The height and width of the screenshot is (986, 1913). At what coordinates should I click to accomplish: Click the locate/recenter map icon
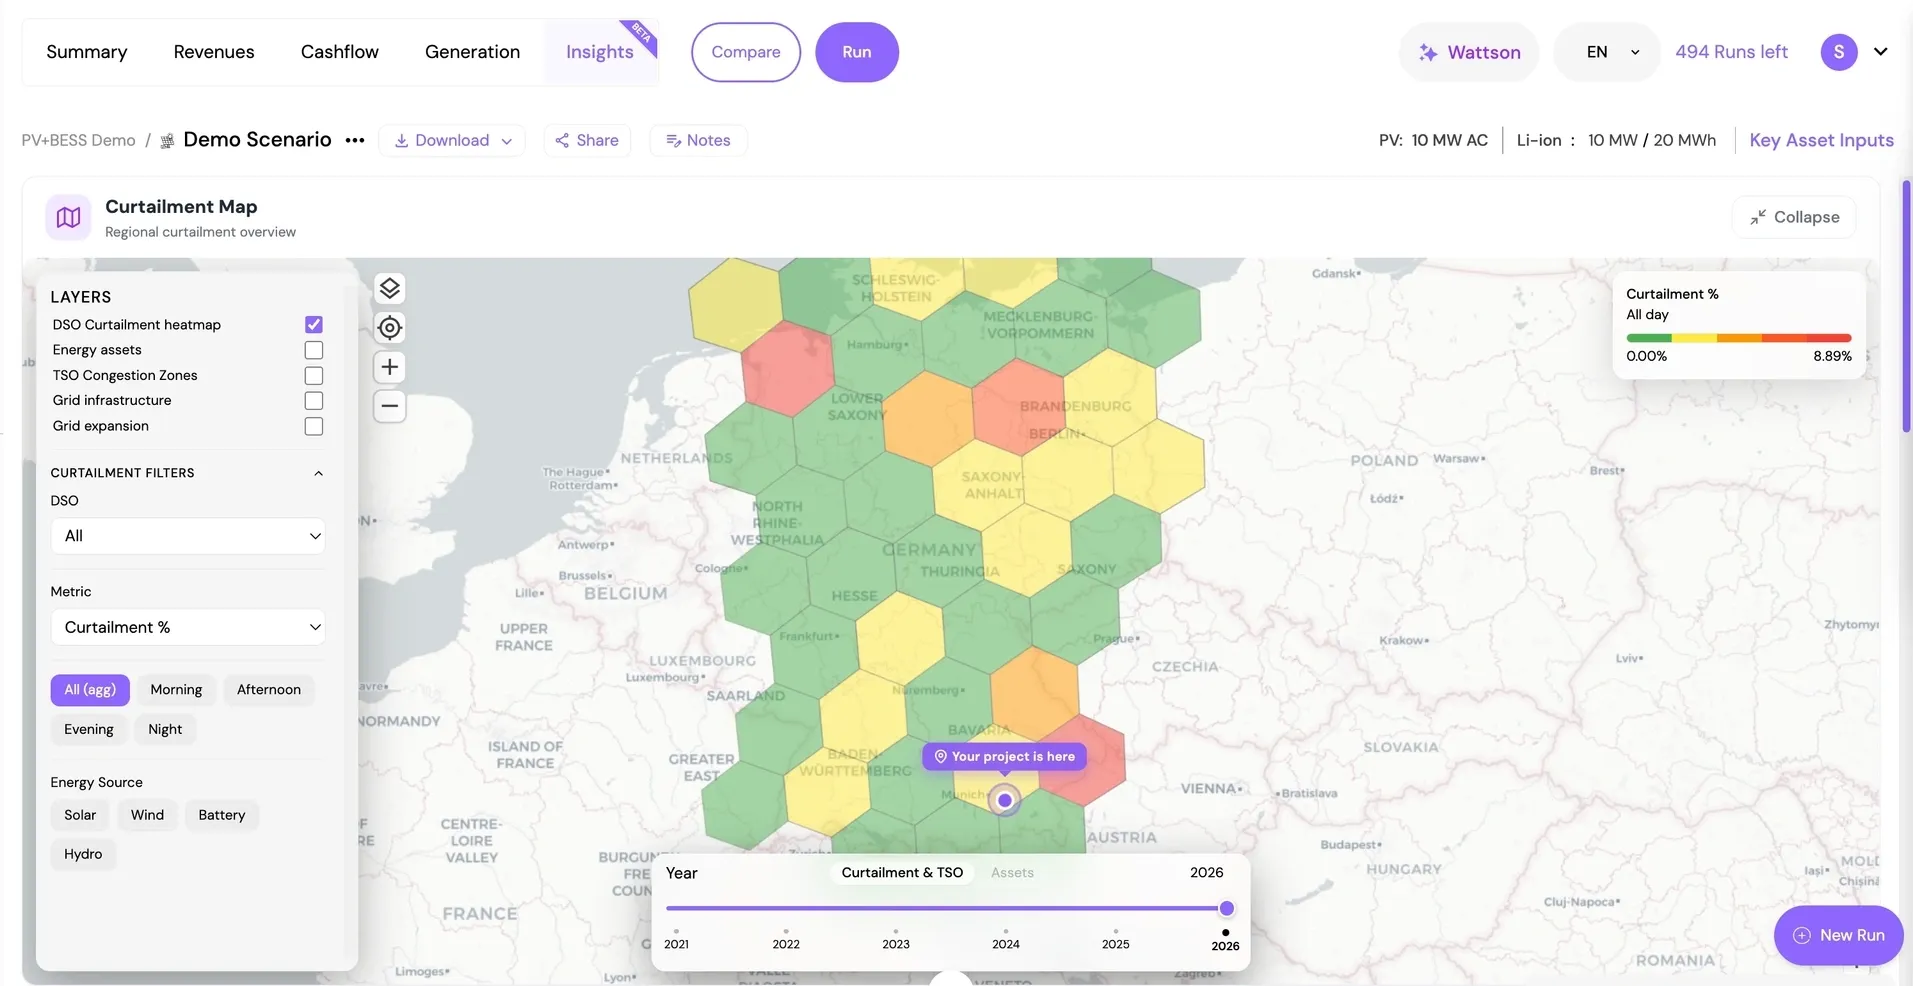click(x=390, y=328)
